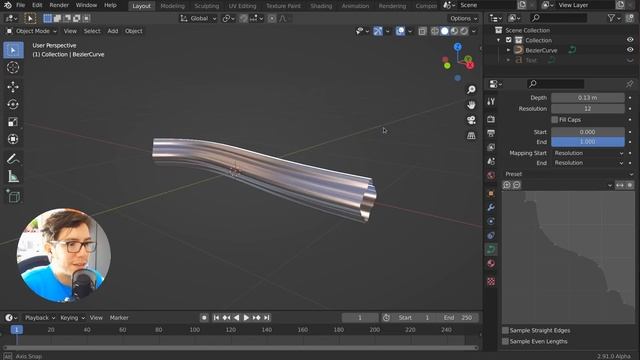Viewport: 640px width, 360px height.
Task: Open the View Layer properties tab
Action: [491, 147]
